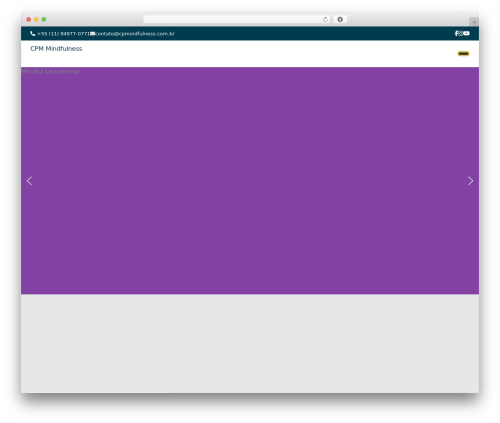Toggle the yellow-outlined hamburger menu
500x423 pixels.
(x=463, y=54)
